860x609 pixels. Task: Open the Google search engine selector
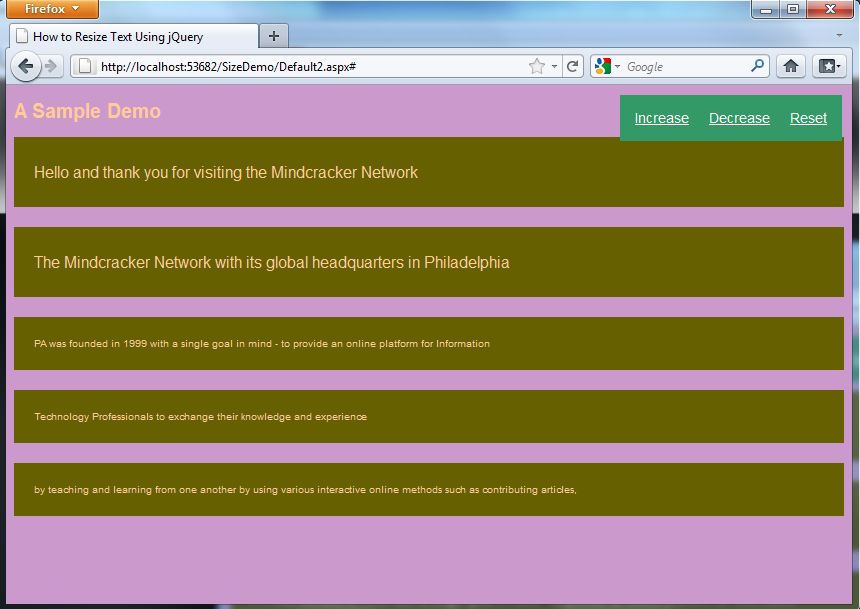(607, 66)
